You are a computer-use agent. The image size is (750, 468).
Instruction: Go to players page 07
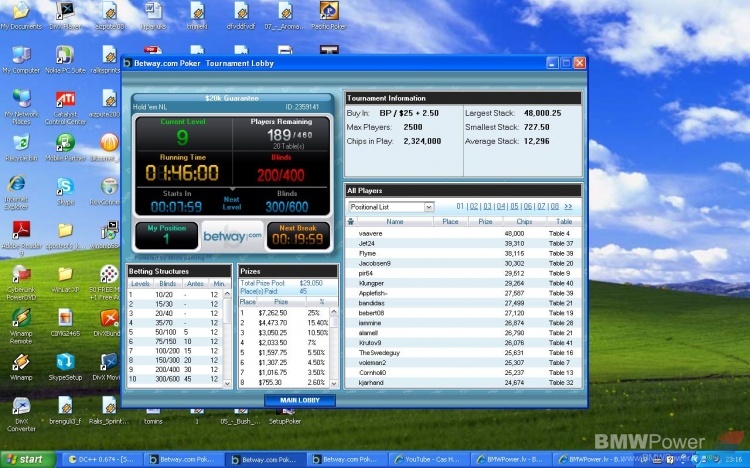pyautogui.click(x=540, y=206)
